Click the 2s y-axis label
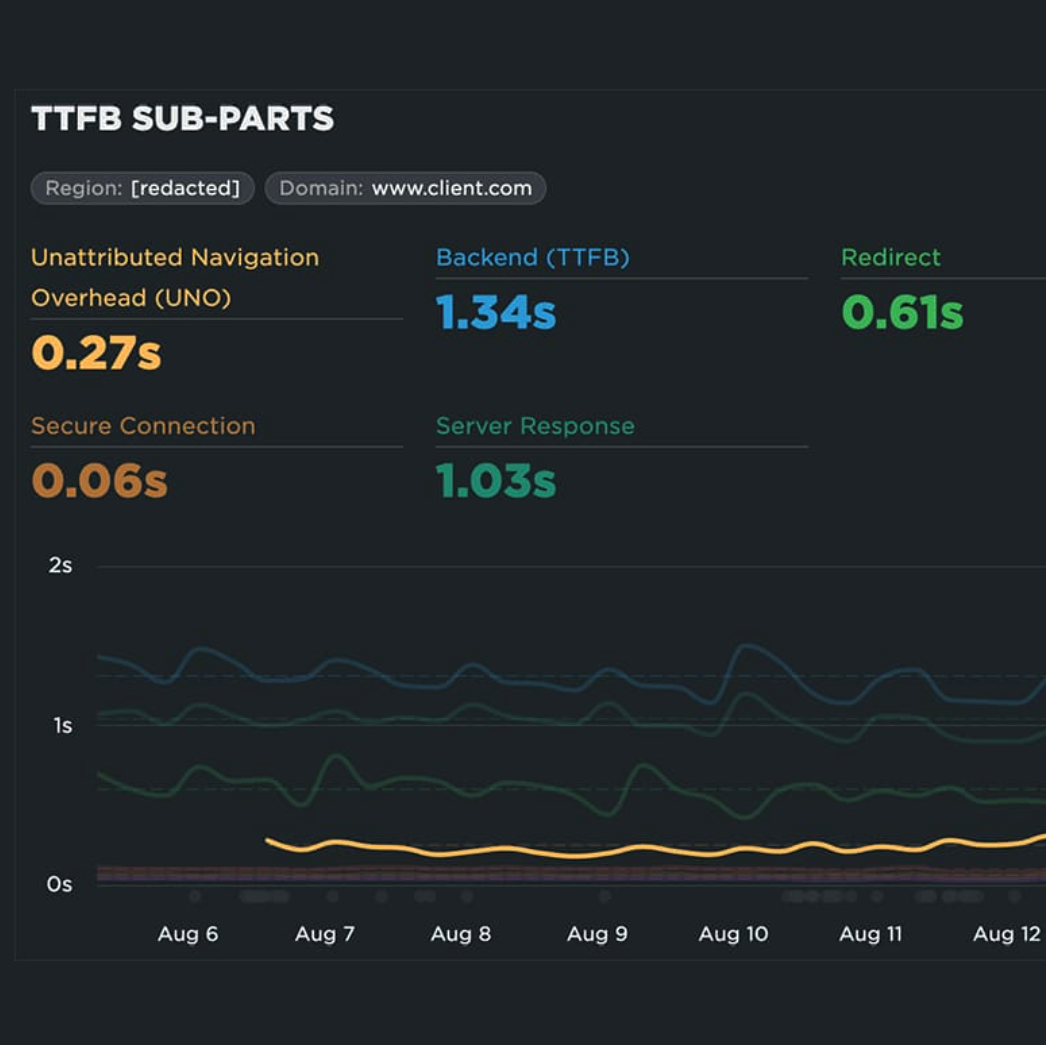The image size is (1046, 1045). point(60,566)
